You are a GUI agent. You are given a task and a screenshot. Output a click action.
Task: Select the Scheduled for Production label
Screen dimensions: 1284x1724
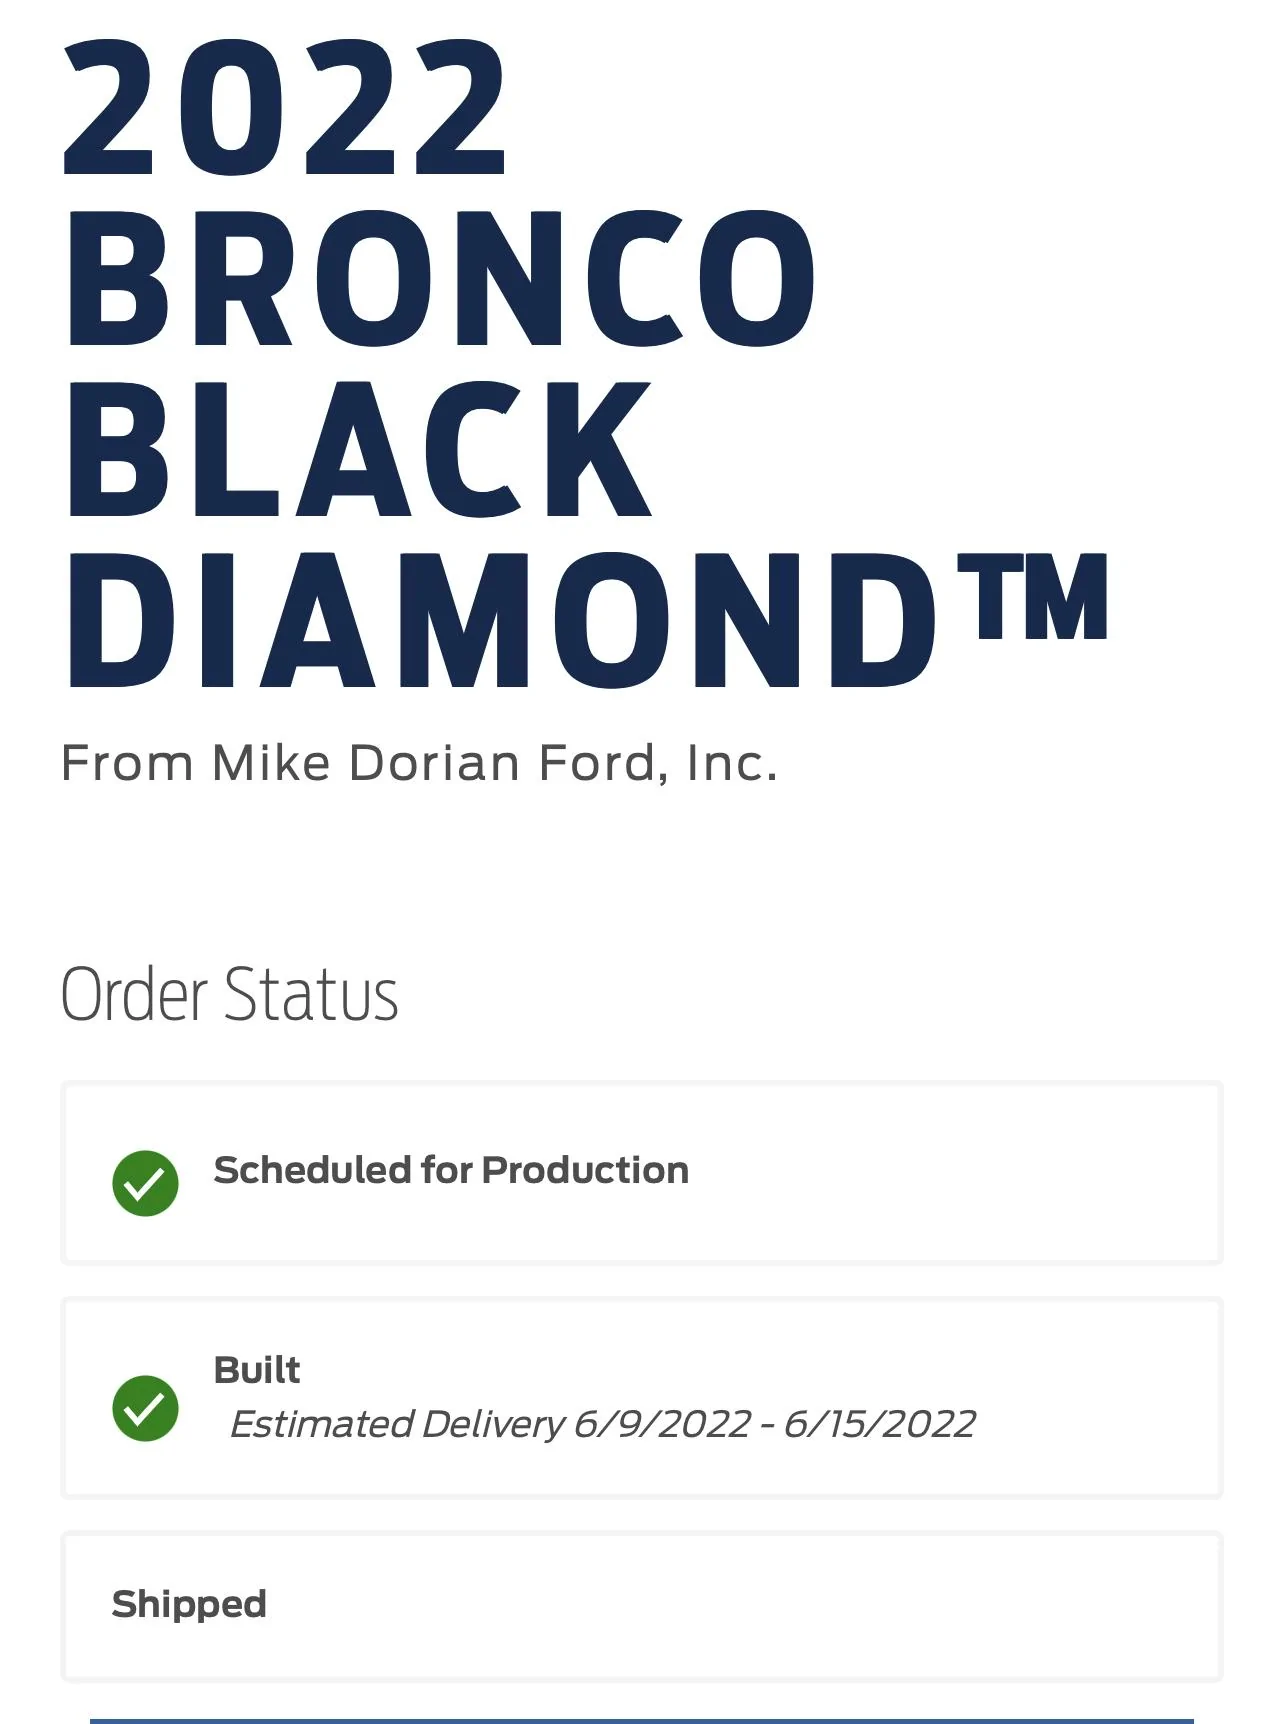tap(451, 1170)
